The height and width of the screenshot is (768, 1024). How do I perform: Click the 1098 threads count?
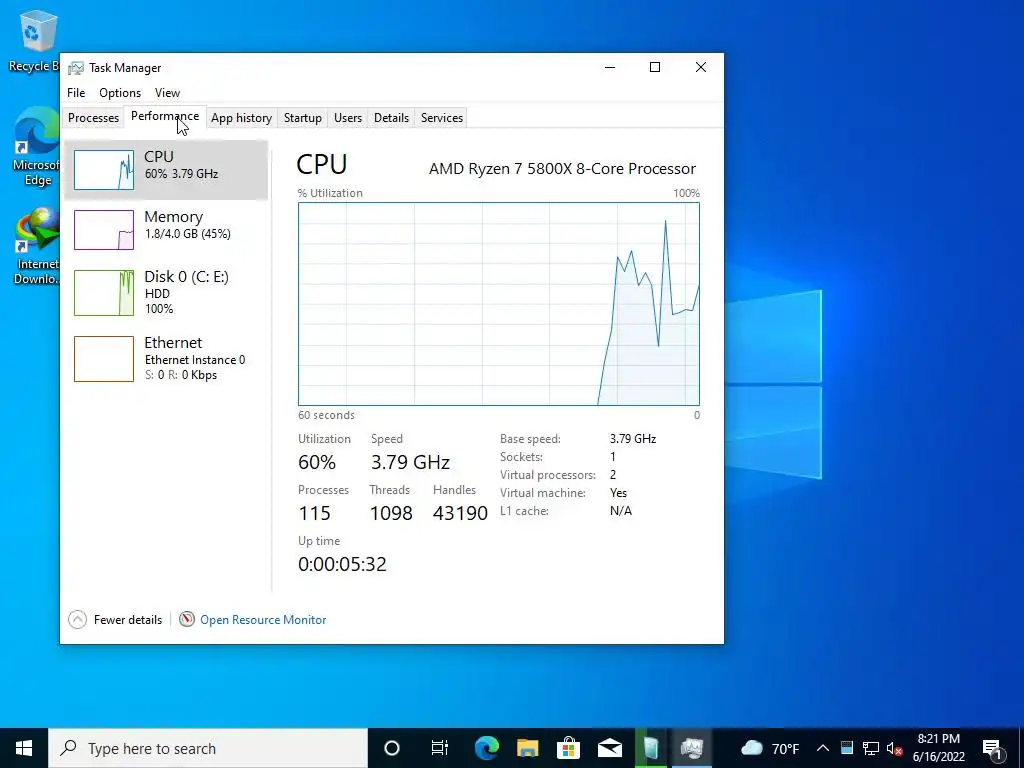point(391,513)
